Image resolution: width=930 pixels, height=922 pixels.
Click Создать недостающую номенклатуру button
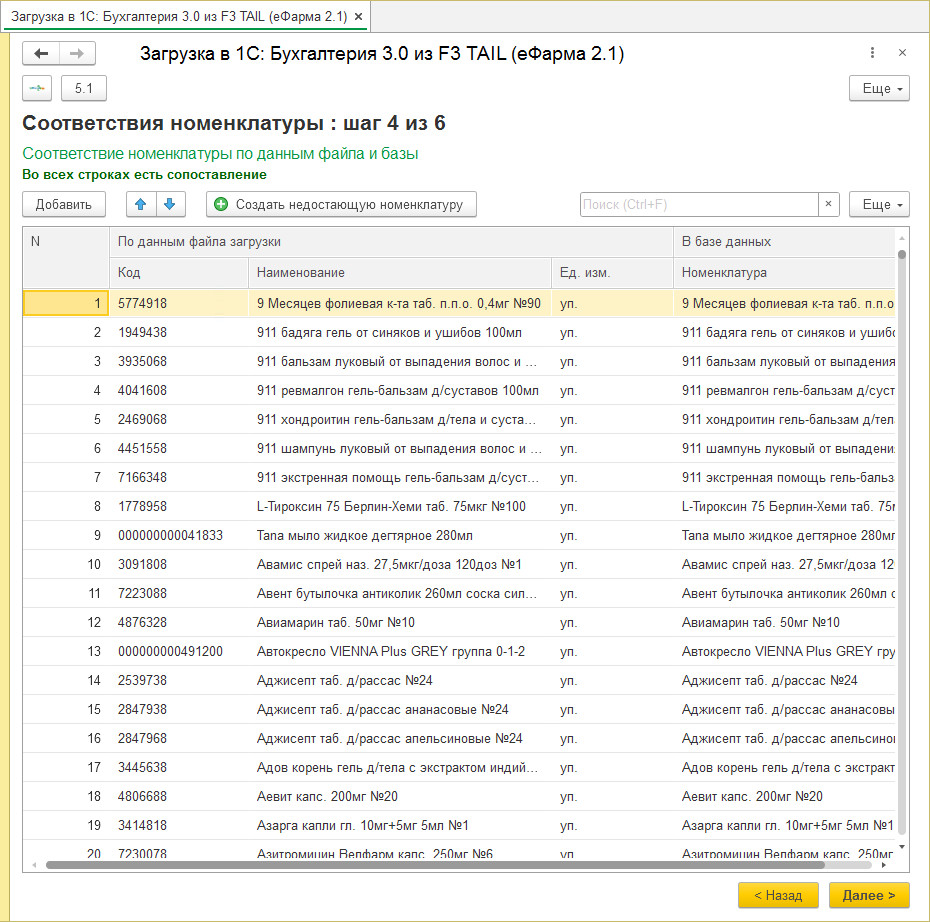click(x=341, y=205)
